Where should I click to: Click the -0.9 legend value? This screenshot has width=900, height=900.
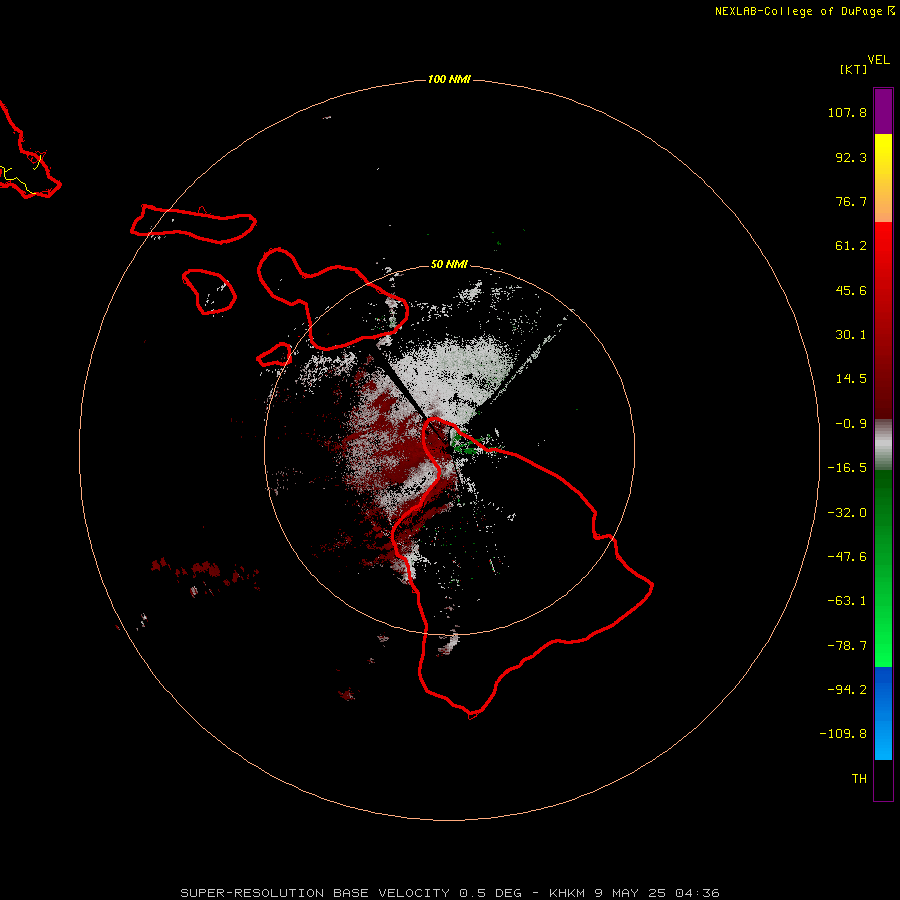click(851, 424)
